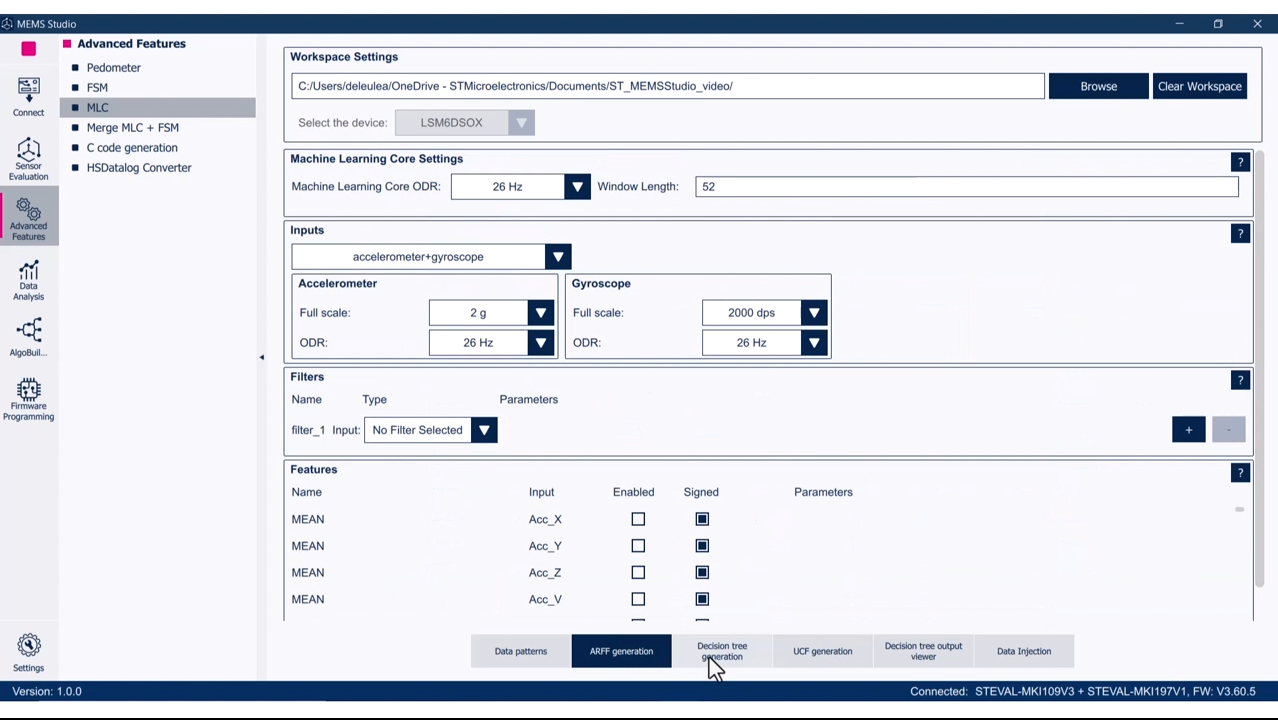Open the UCF generation tab

pos(822,651)
